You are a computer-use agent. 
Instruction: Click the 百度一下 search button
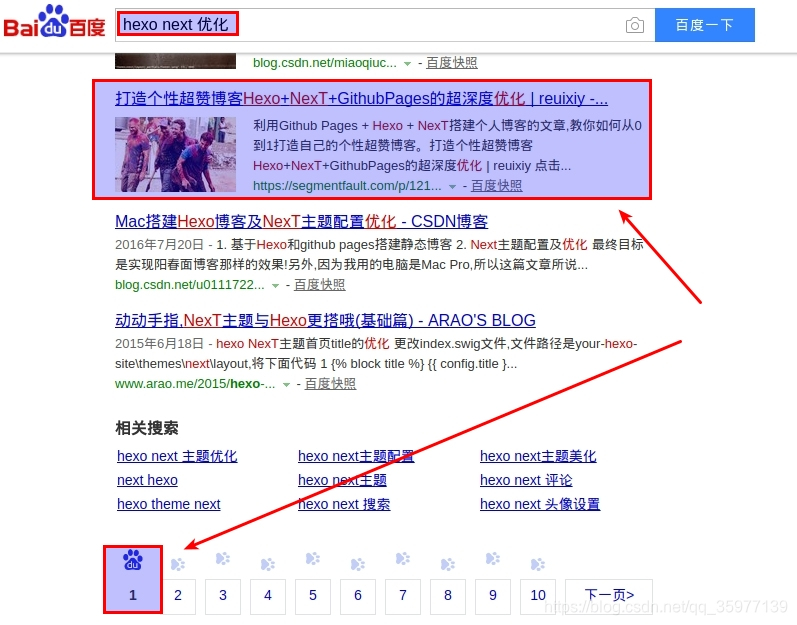[704, 25]
